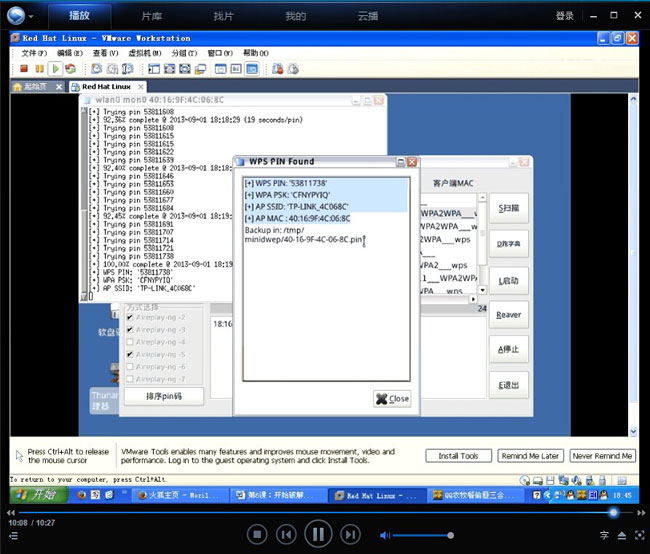Switch to the 片库 tab

pyautogui.click(x=152, y=16)
